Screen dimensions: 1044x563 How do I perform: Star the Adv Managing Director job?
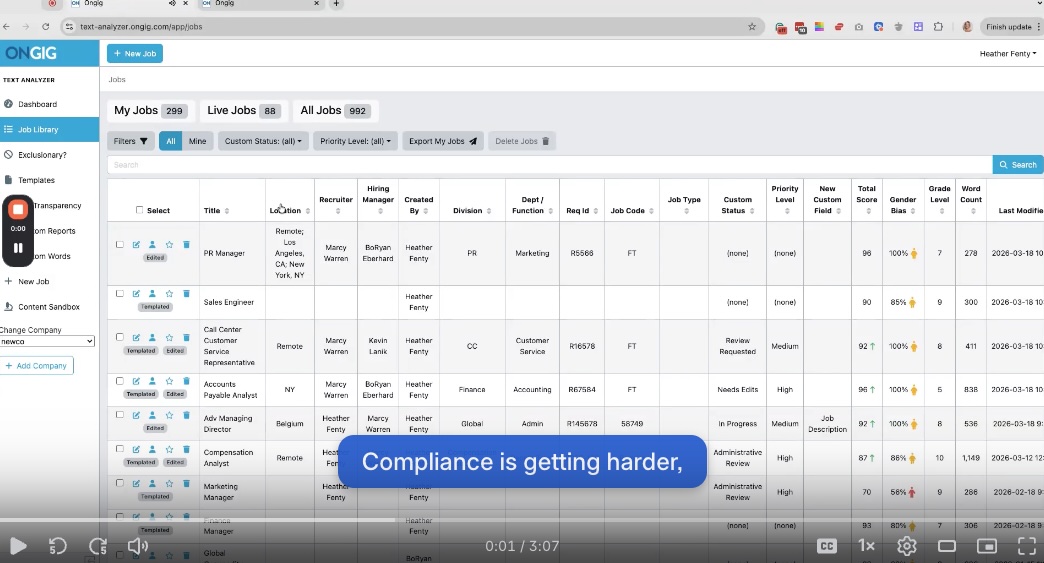169,415
